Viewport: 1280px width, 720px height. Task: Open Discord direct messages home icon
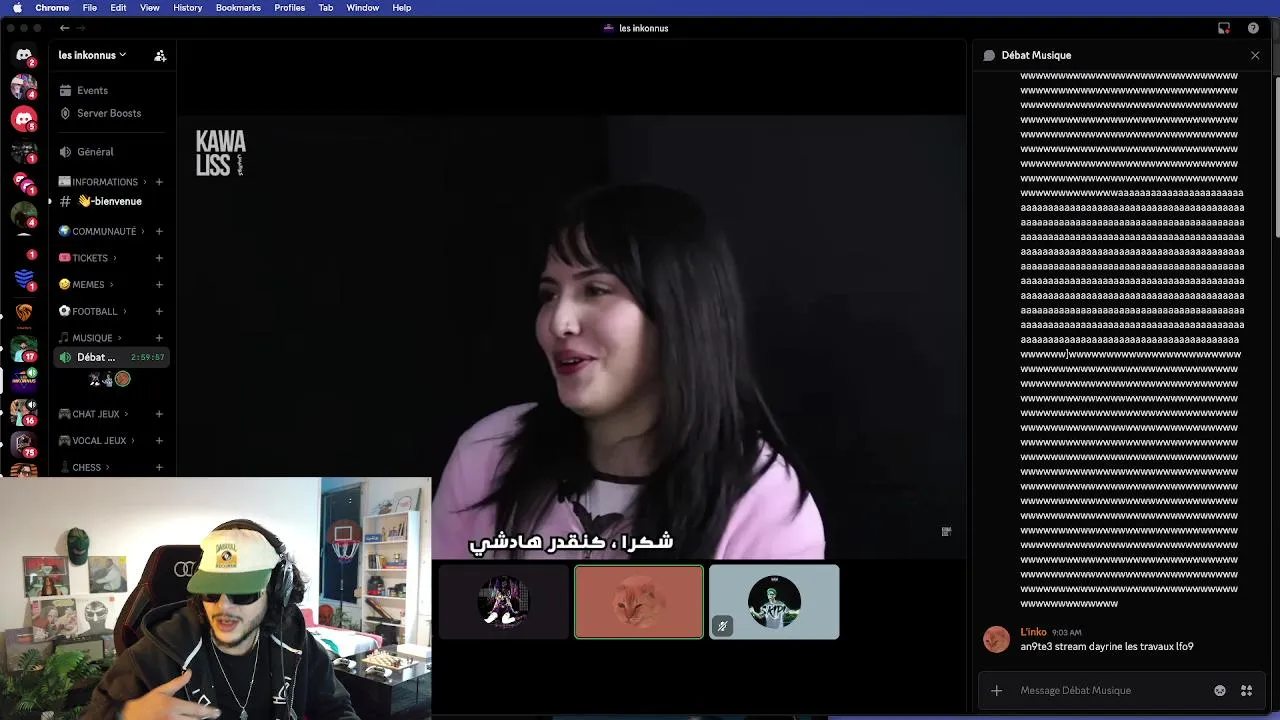click(x=24, y=55)
